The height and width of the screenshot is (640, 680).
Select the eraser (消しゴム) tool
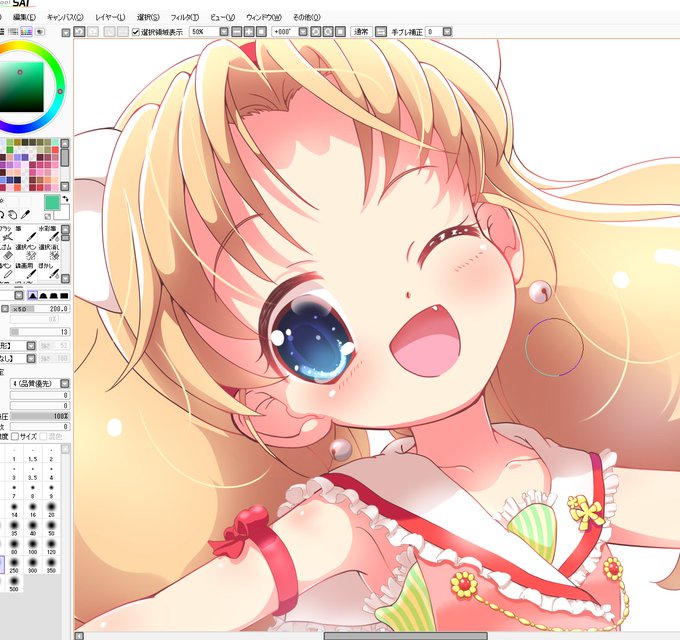pos(7,252)
